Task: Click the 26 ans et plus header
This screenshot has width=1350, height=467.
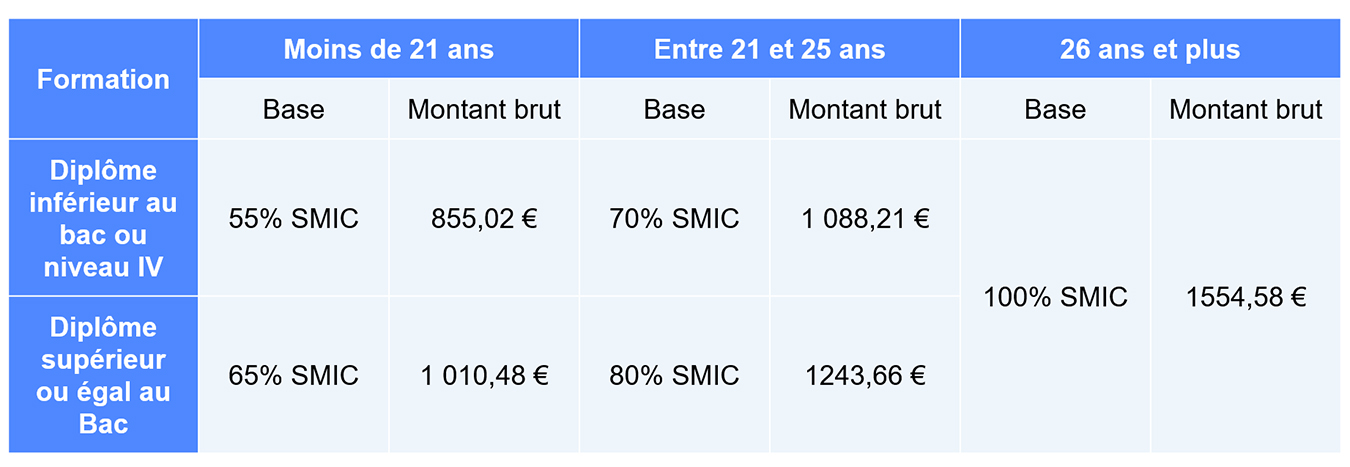Action: pyautogui.click(x=1150, y=49)
